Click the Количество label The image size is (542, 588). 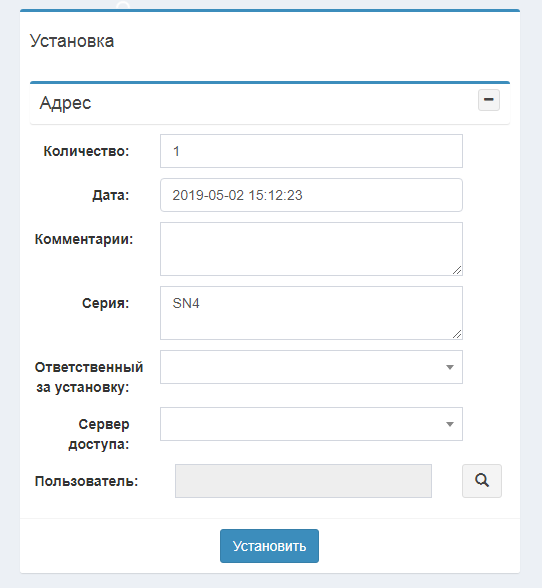pyautogui.click(x=86, y=151)
